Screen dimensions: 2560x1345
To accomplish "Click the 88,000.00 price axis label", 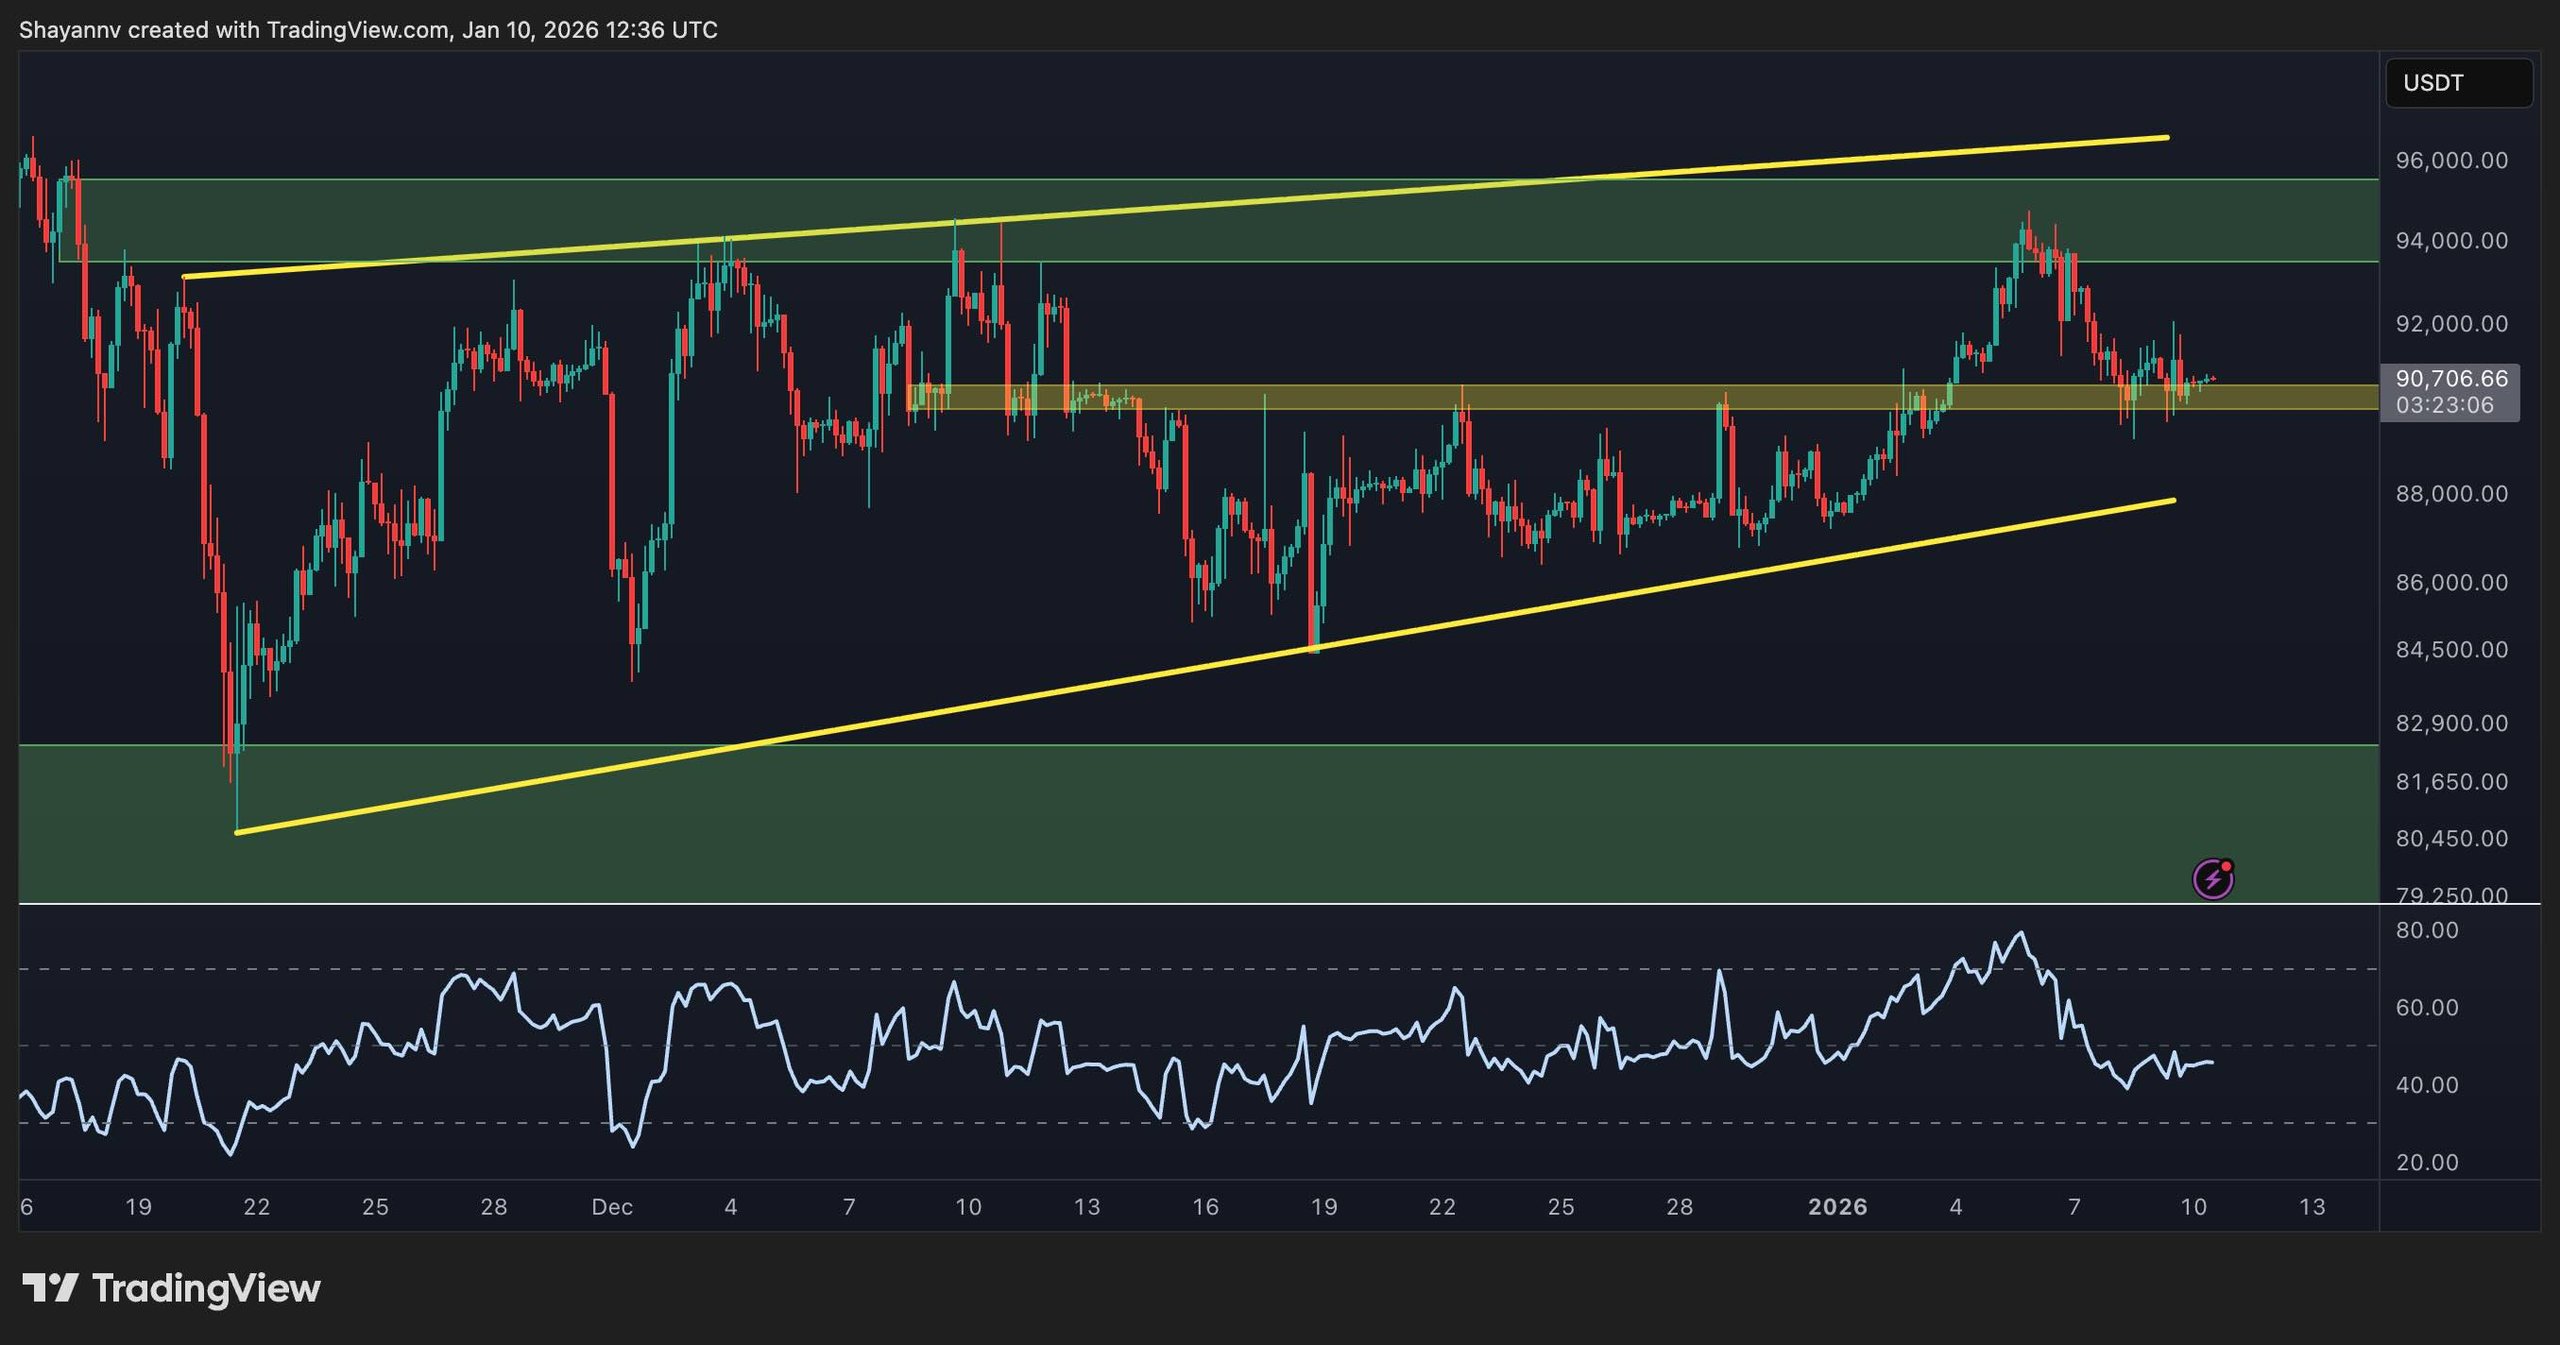I will (2451, 494).
